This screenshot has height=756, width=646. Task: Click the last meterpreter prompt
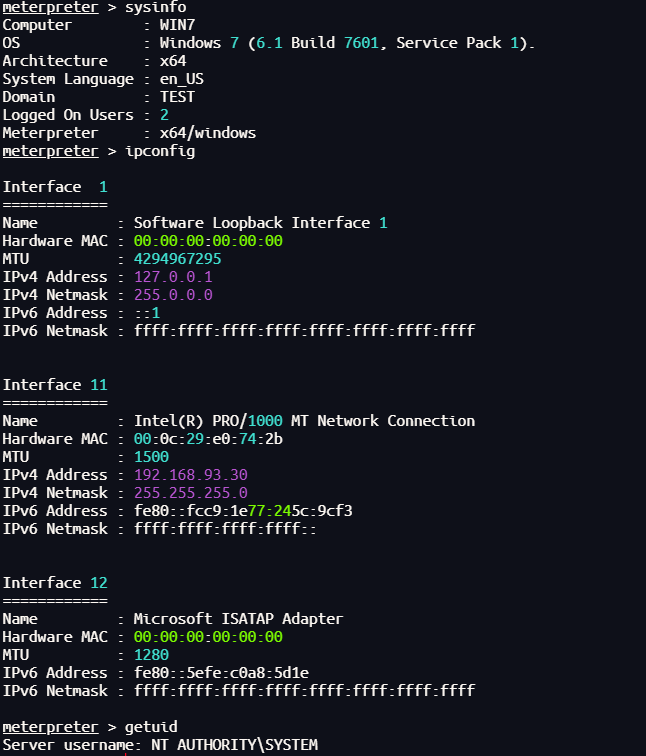(x=50, y=727)
